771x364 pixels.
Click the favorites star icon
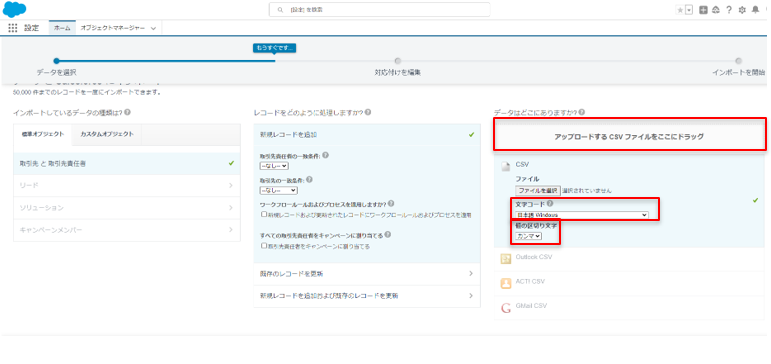click(x=680, y=10)
